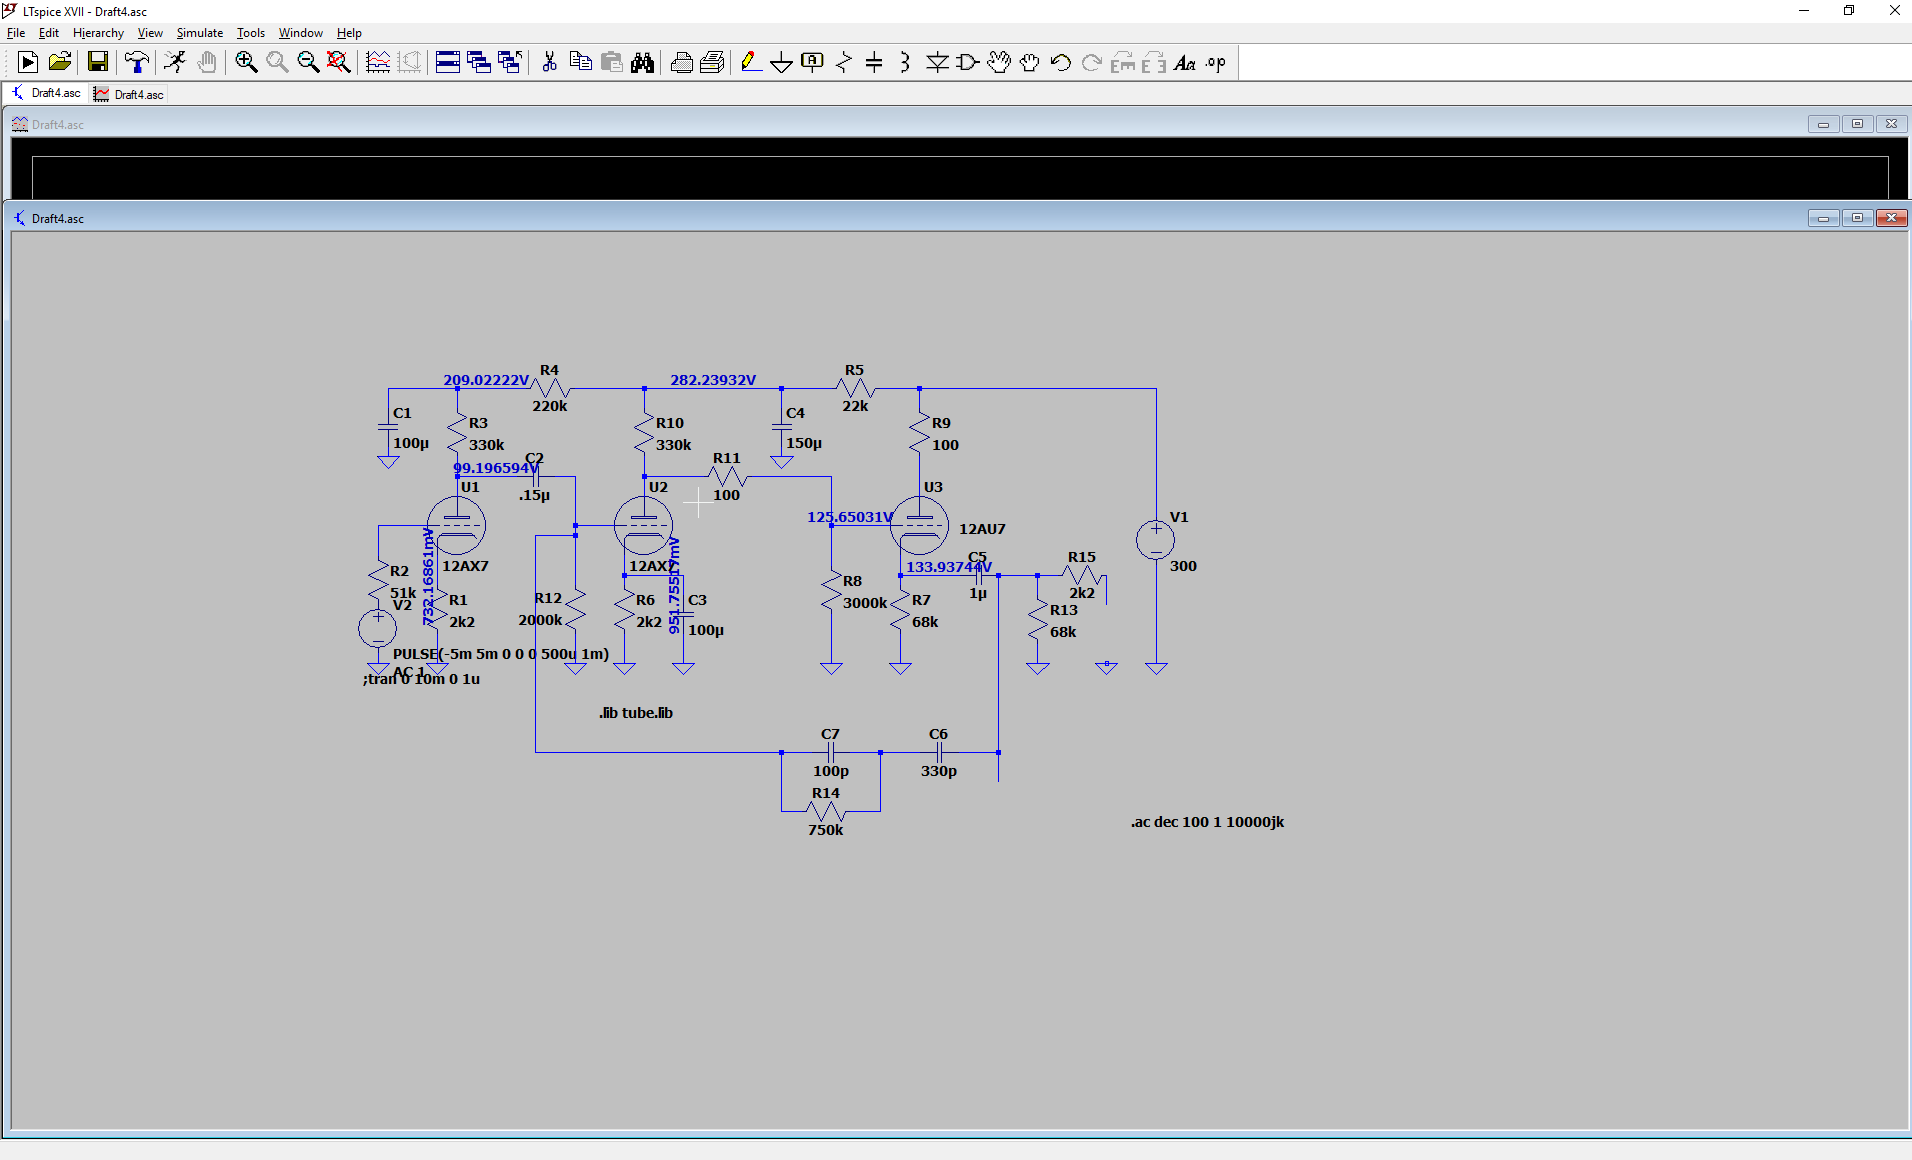This screenshot has height=1160, width=1912.
Task: Select the Draw Wire pencil tool
Action: 751,63
